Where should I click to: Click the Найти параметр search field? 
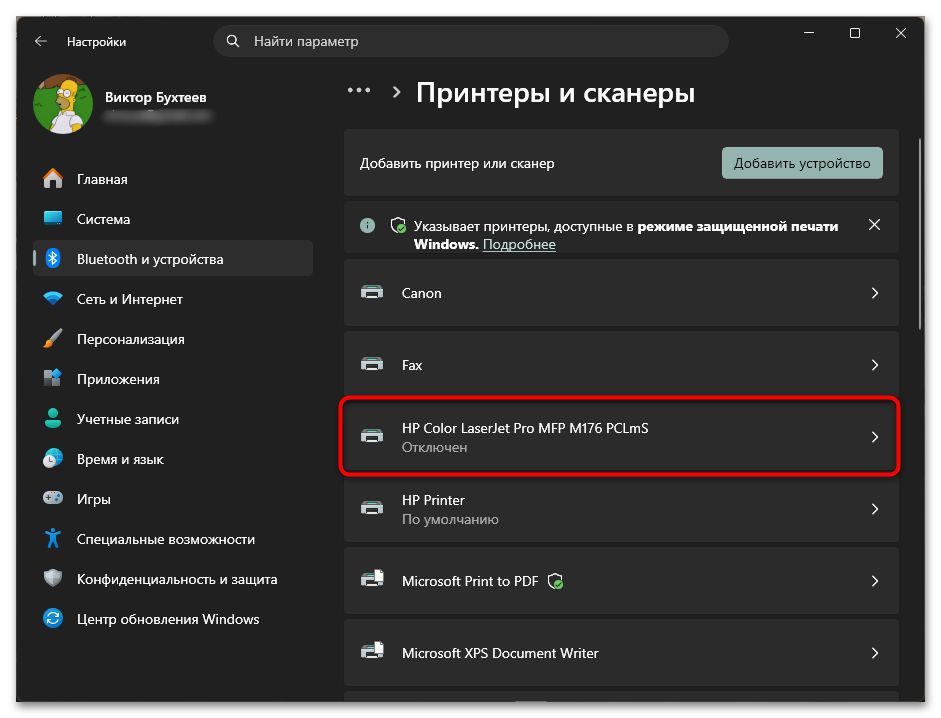point(471,41)
